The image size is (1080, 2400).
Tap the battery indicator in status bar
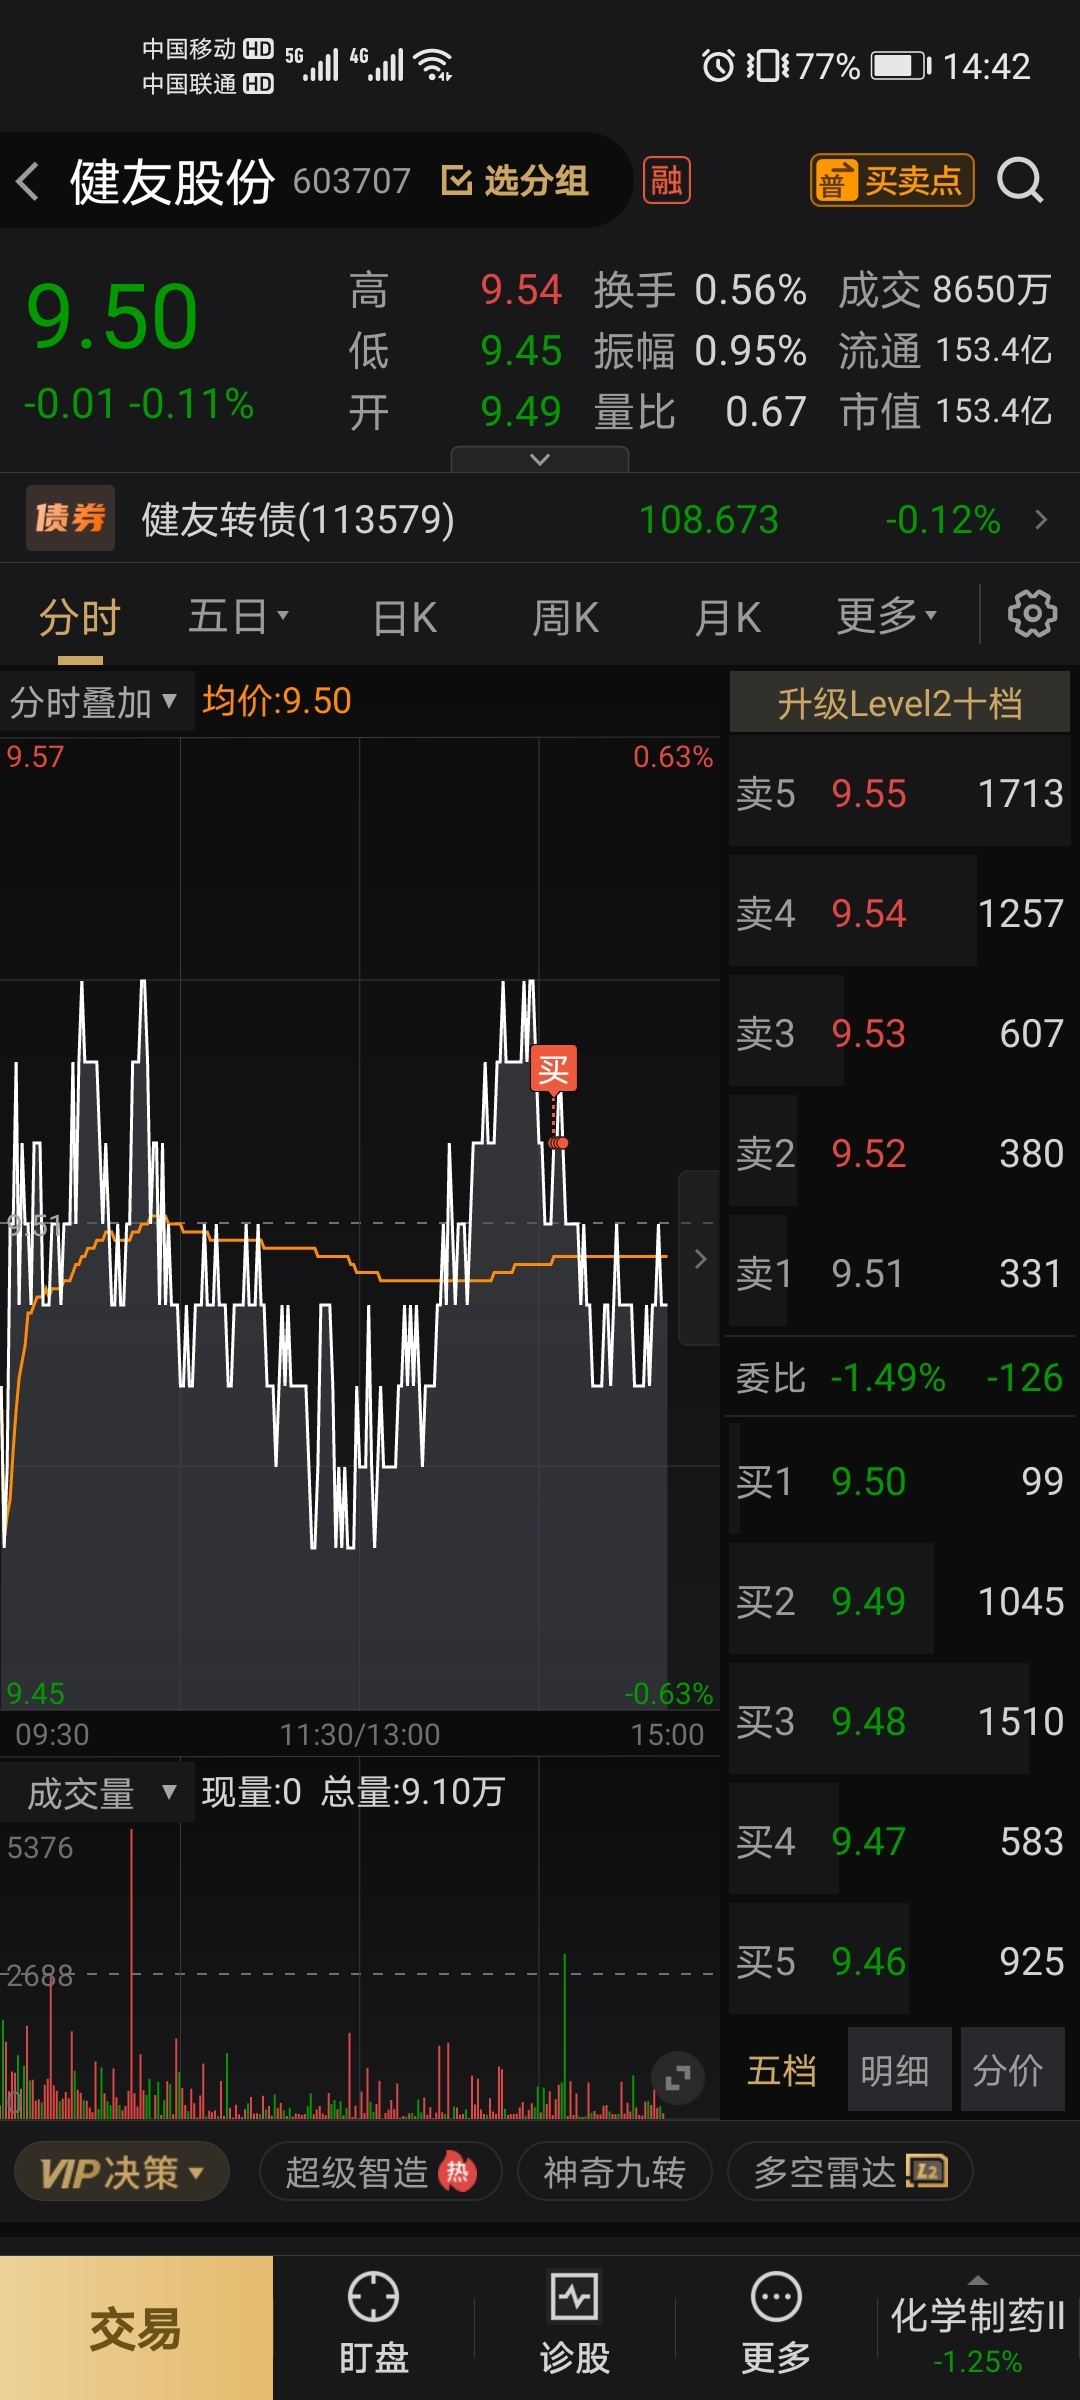coord(901,66)
